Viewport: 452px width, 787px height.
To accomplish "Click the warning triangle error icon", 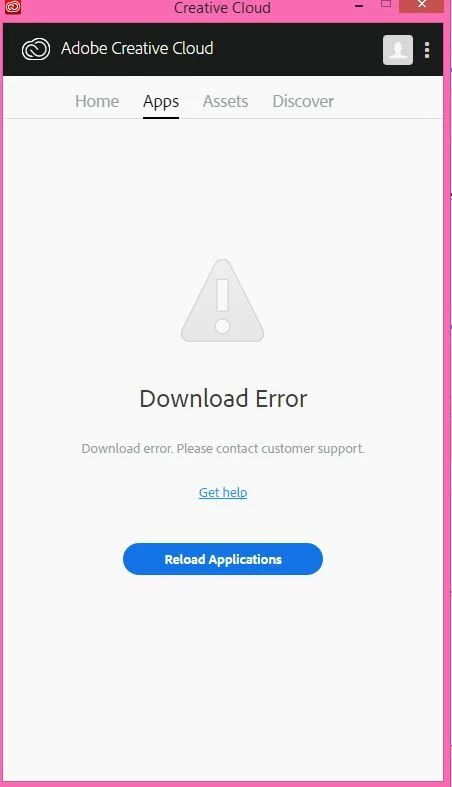I will 222,301.
